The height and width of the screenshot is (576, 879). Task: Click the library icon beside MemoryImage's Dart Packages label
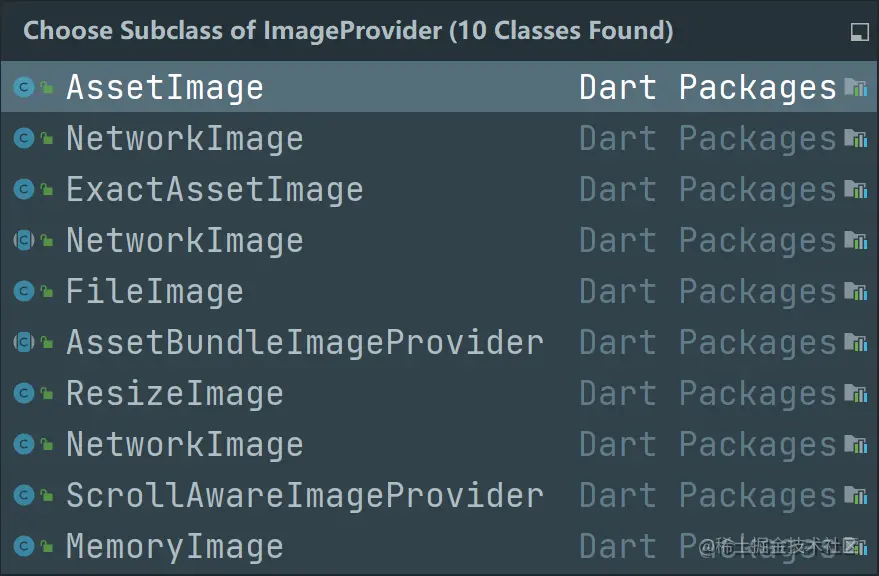click(856, 546)
